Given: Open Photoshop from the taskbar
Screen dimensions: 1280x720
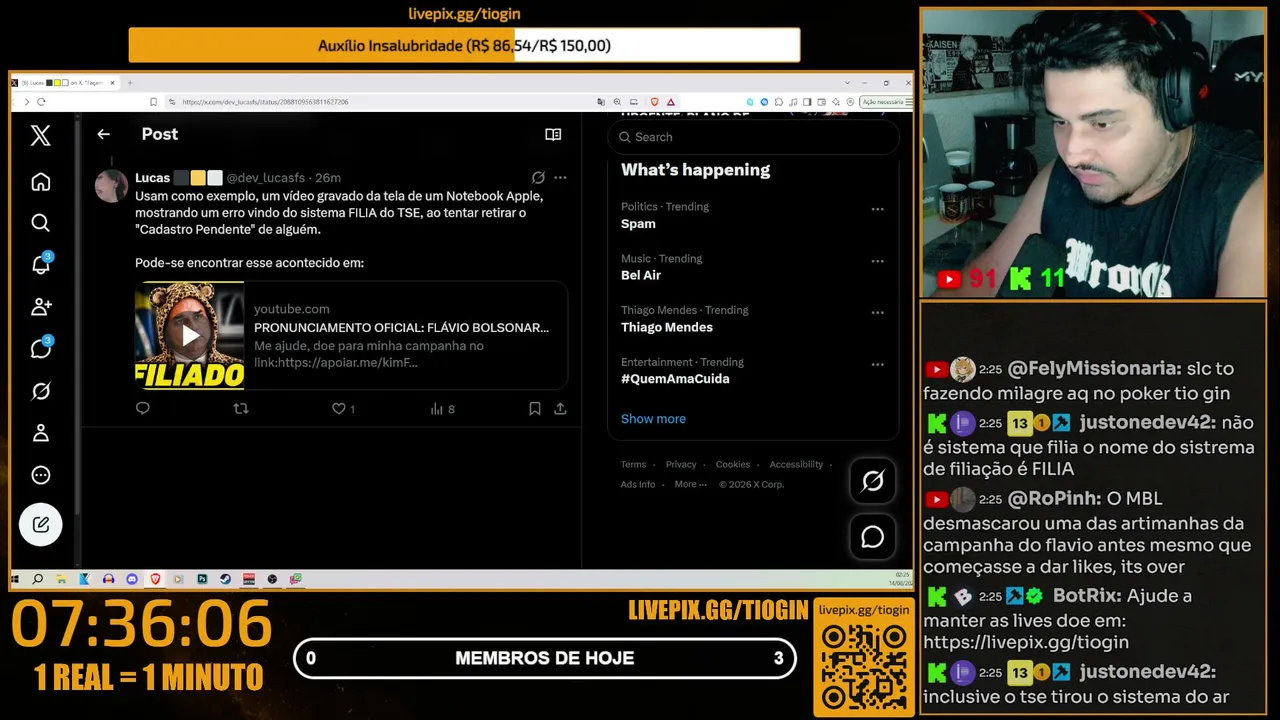Looking at the screenshot, I should click(x=202, y=579).
